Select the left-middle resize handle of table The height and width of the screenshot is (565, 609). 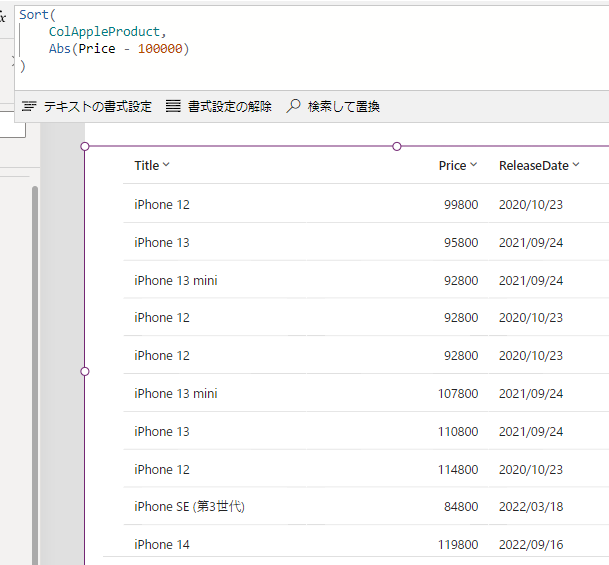pyautogui.click(x=85, y=372)
